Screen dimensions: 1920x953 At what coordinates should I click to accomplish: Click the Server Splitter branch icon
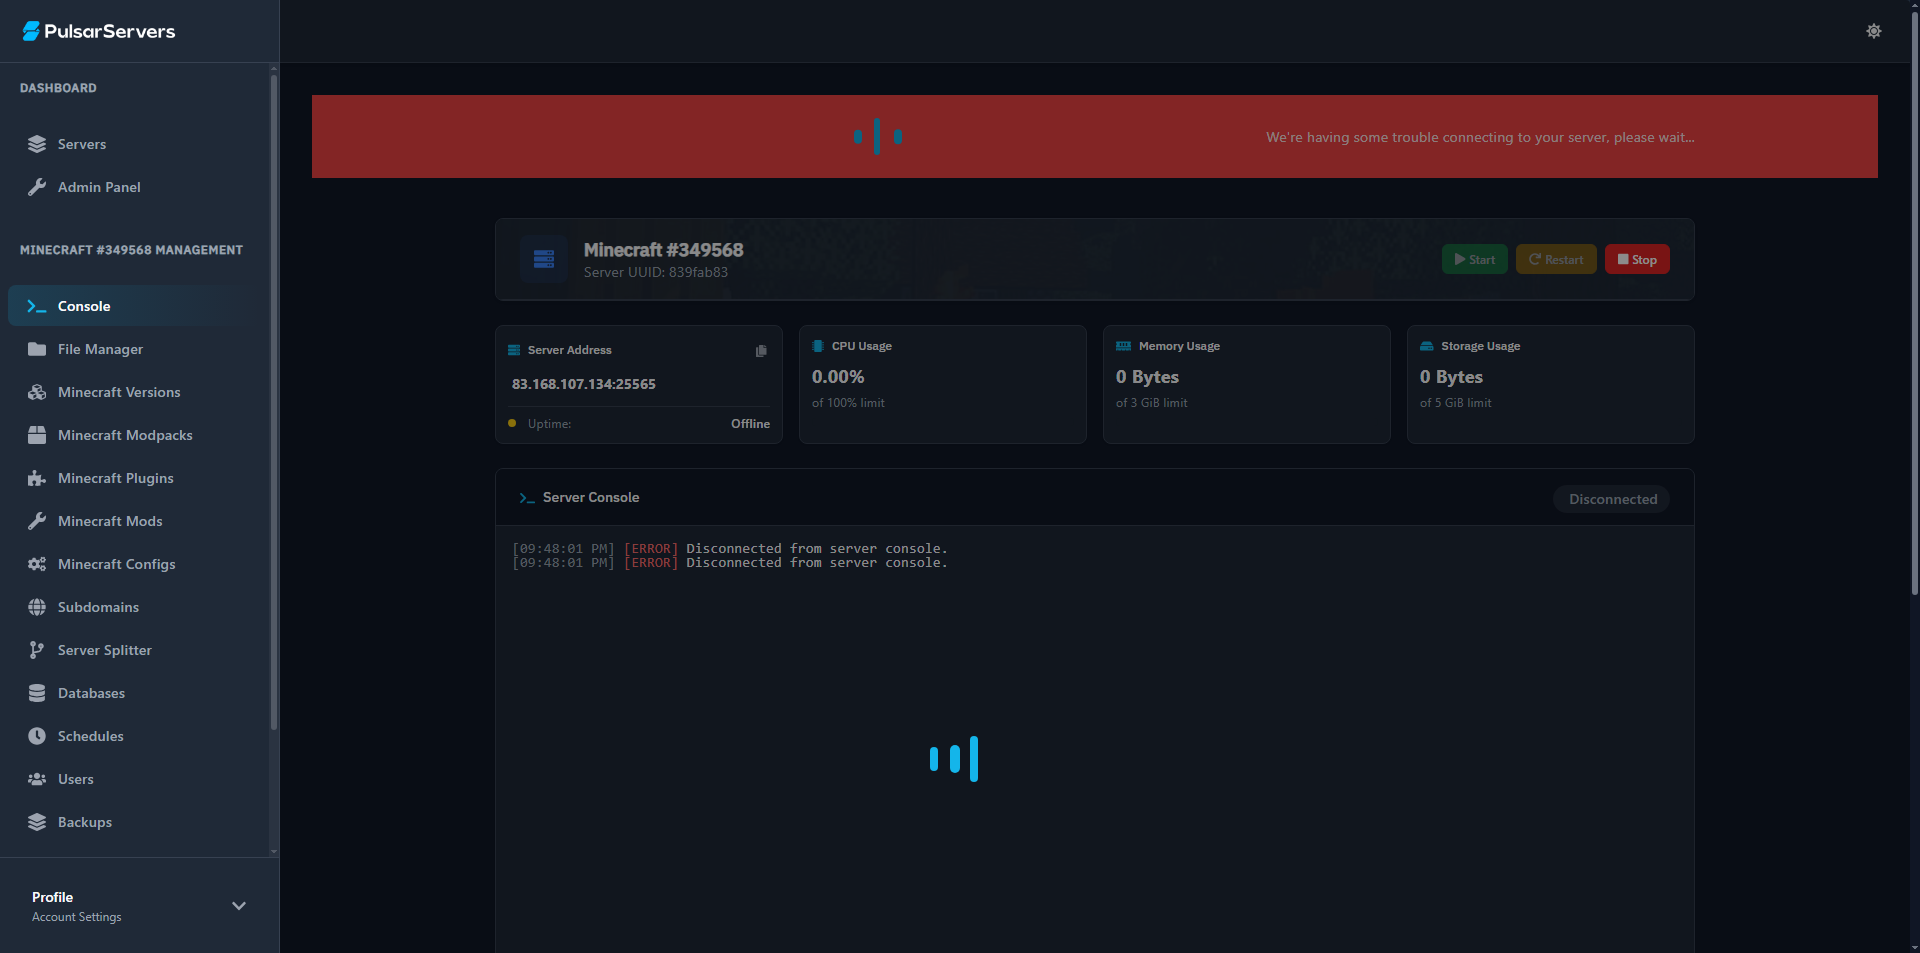pos(37,650)
